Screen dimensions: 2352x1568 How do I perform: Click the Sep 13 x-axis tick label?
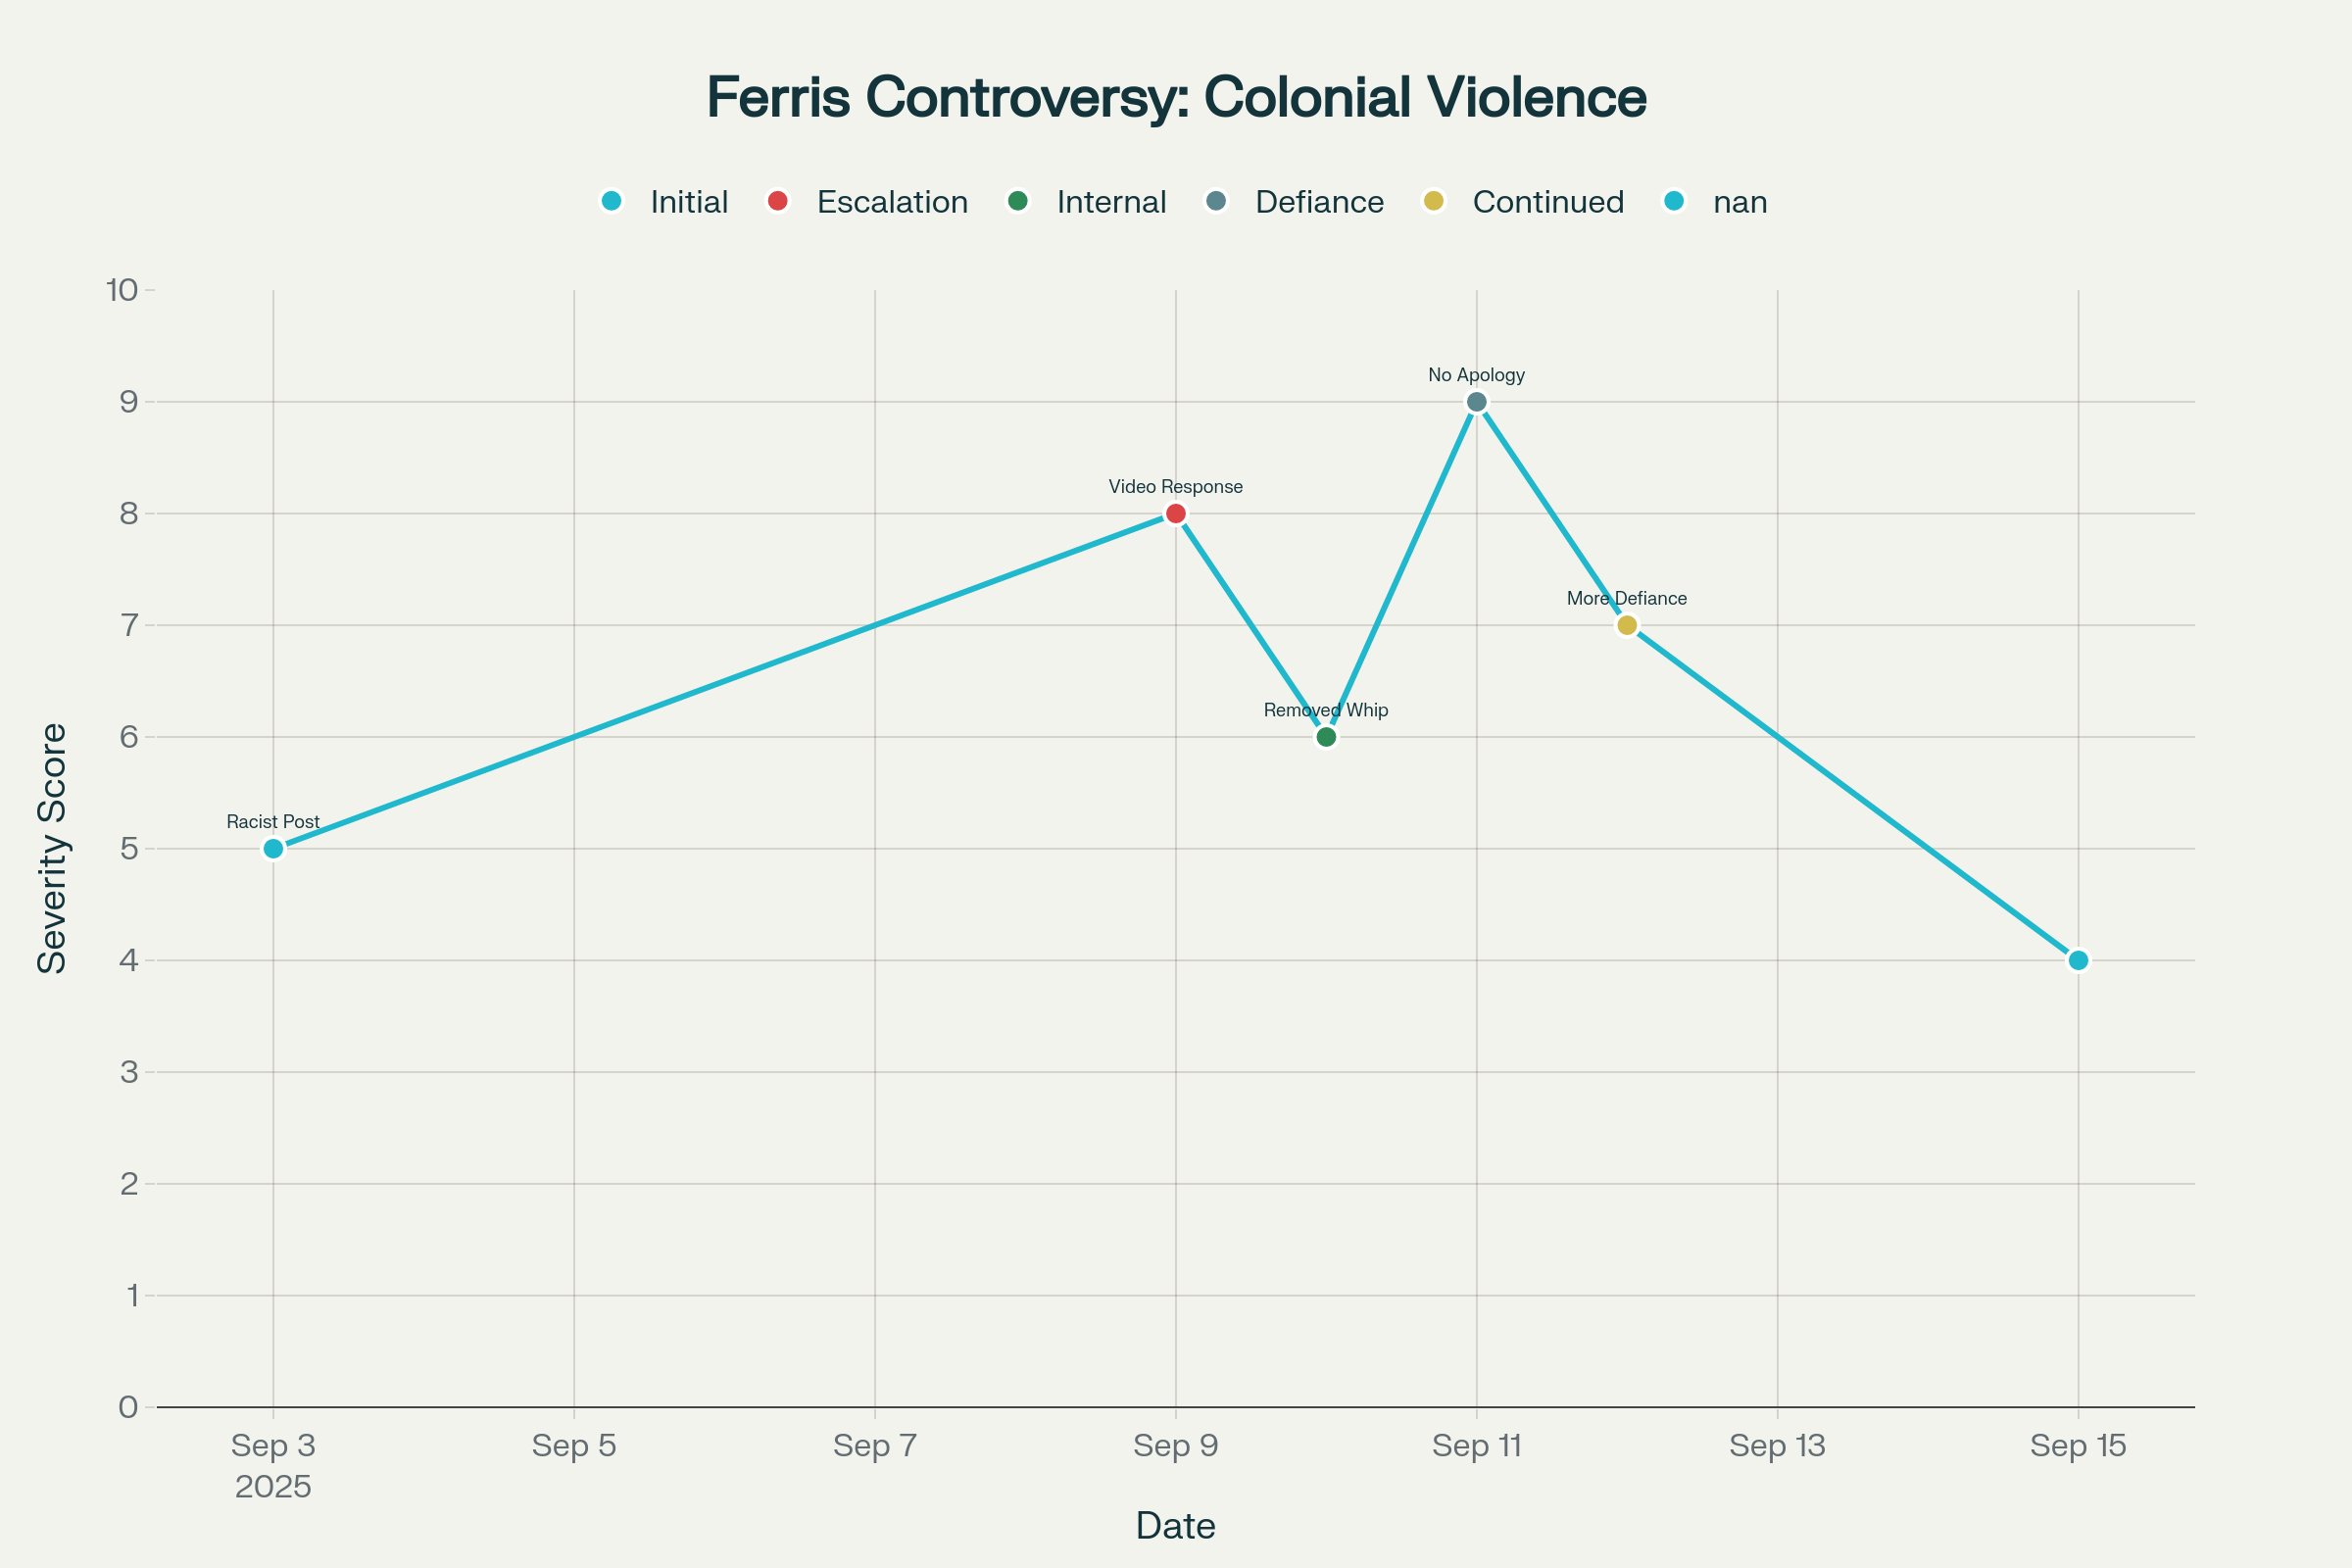click(x=1777, y=1446)
